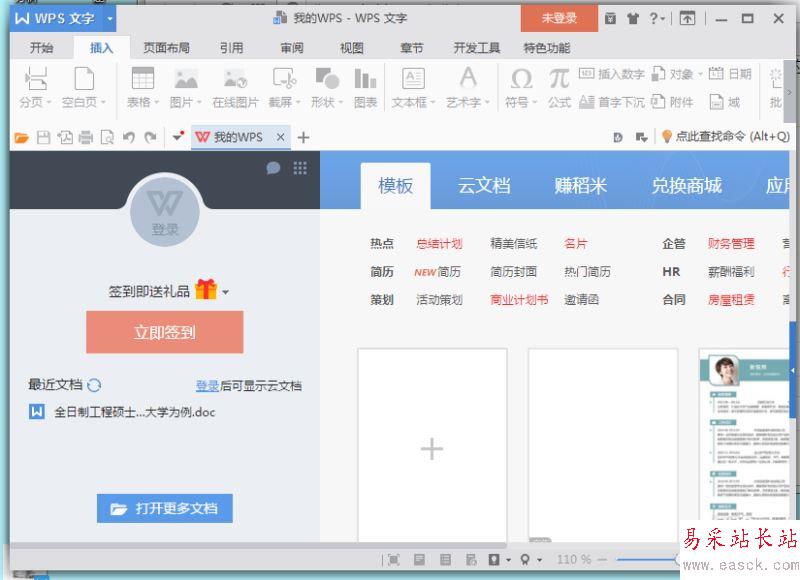800x580 pixels.
Task: Open the 特色功能 ribbon tab
Action: click(x=547, y=48)
